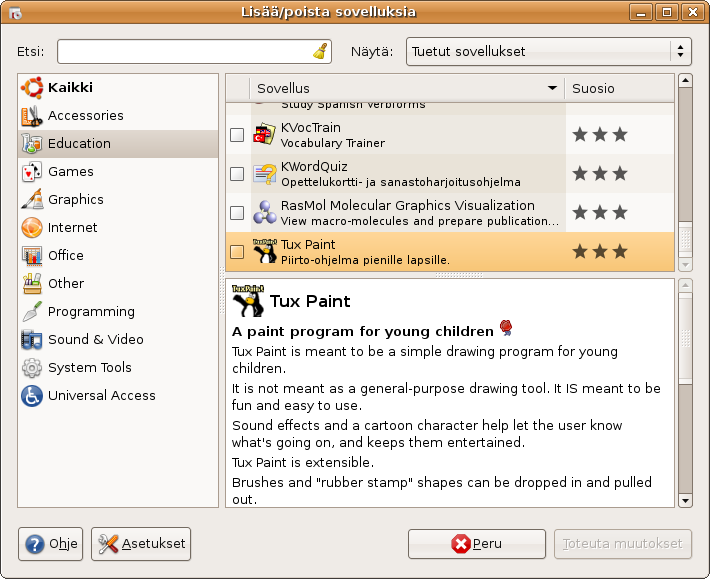The width and height of the screenshot is (710, 579).
Task: Click the Tux Paint icon in the list row
Action: pos(264,251)
